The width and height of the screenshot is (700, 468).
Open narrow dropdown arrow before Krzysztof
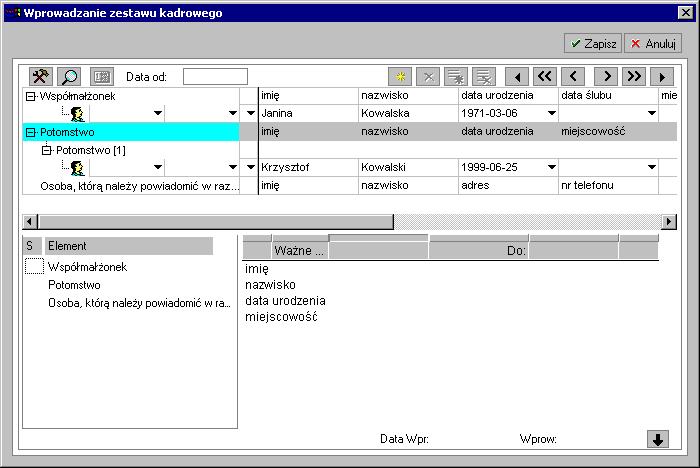pyautogui.click(x=251, y=167)
